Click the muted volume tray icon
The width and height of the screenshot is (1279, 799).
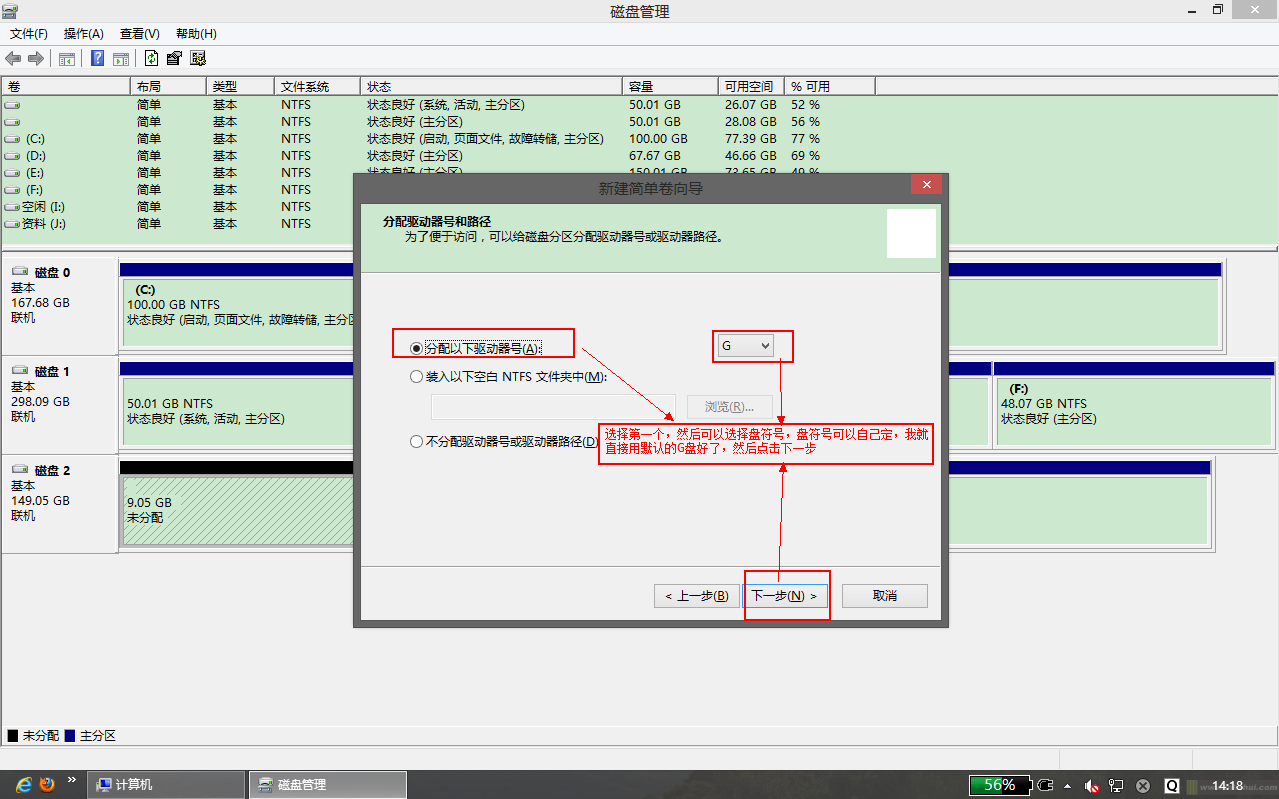[x=1093, y=786]
